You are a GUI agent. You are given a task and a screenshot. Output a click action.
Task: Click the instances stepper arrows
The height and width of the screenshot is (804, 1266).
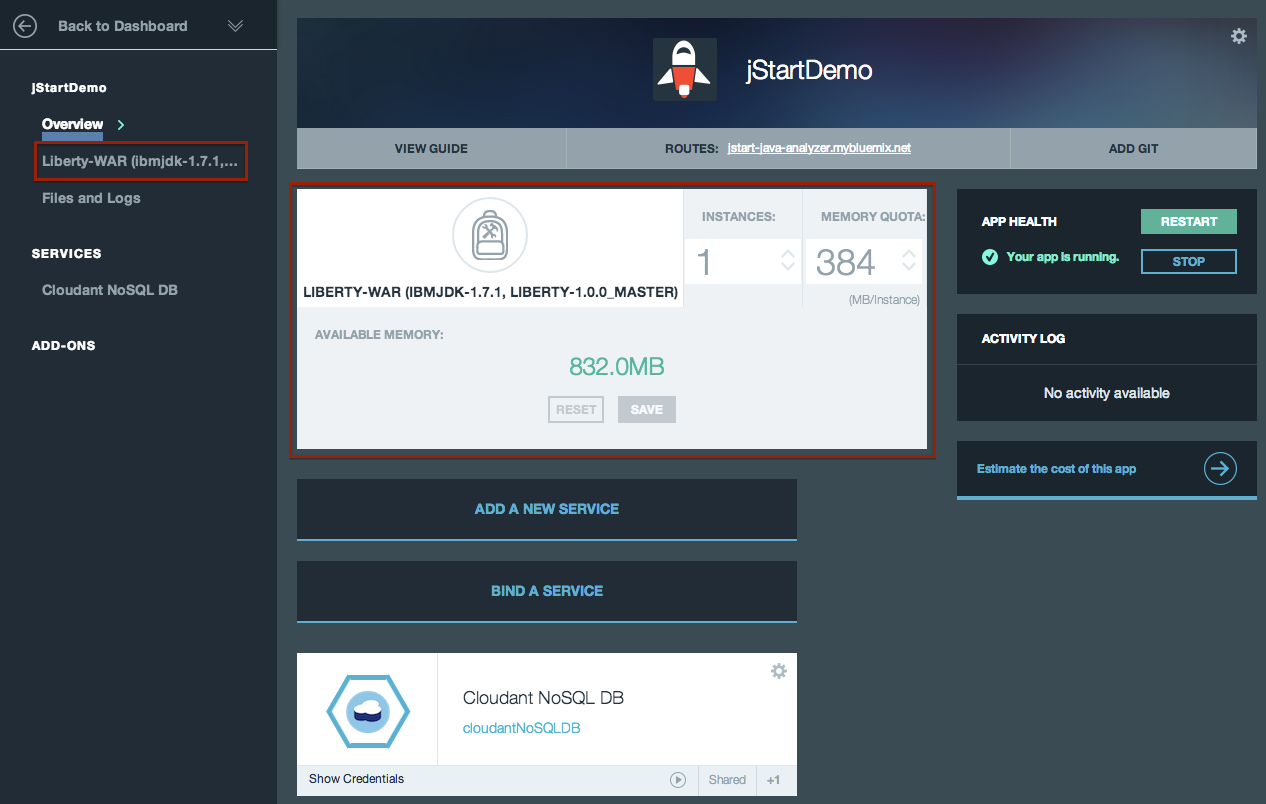[x=788, y=261]
